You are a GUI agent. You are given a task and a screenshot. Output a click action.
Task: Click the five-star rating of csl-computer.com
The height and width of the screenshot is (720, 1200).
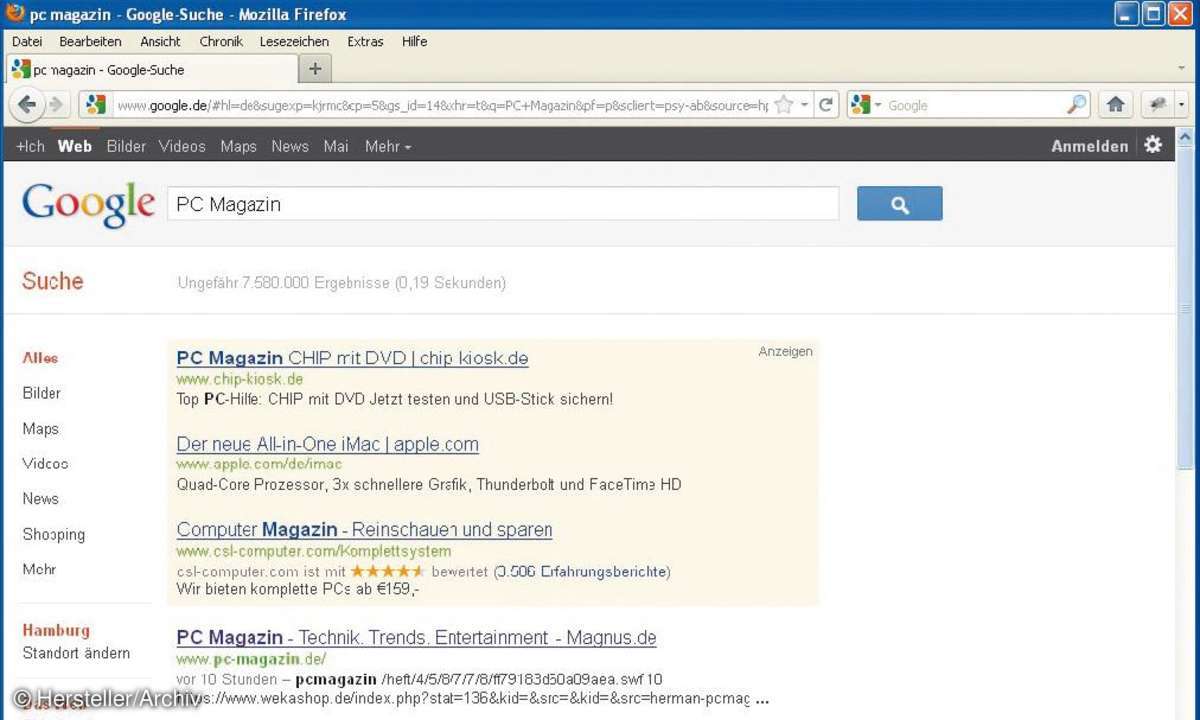click(x=388, y=572)
